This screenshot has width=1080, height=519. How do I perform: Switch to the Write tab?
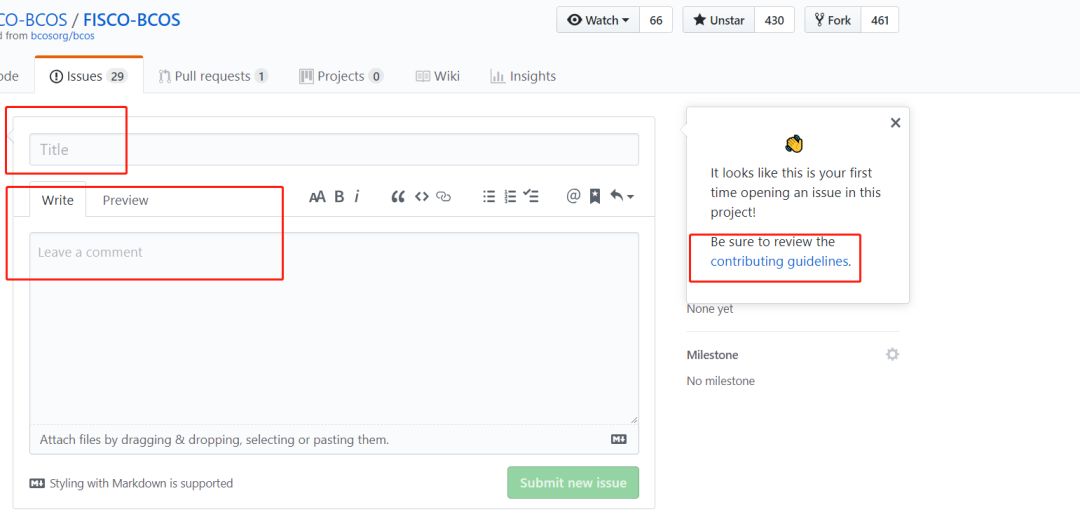tap(58, 200)
